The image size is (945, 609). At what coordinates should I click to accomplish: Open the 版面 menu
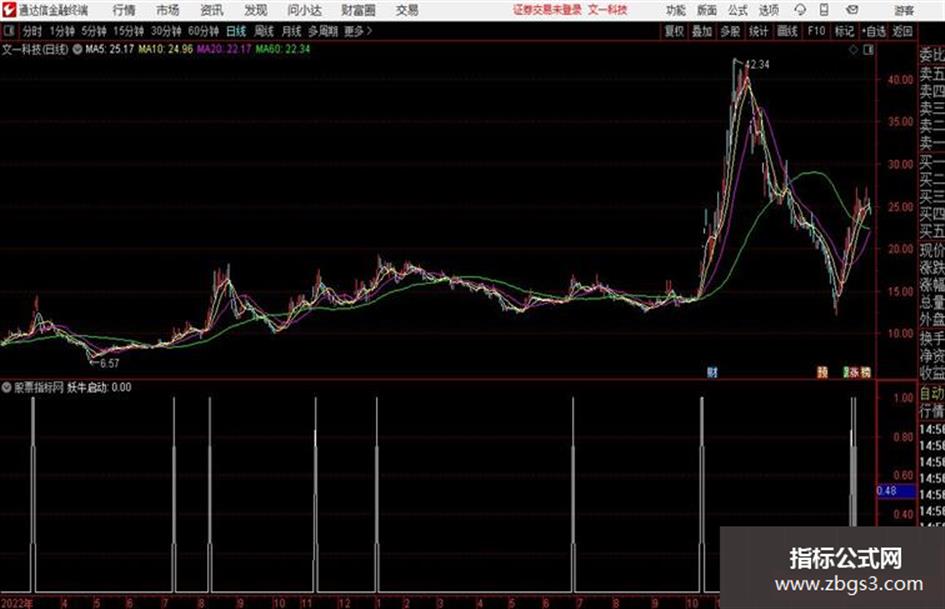707,10
